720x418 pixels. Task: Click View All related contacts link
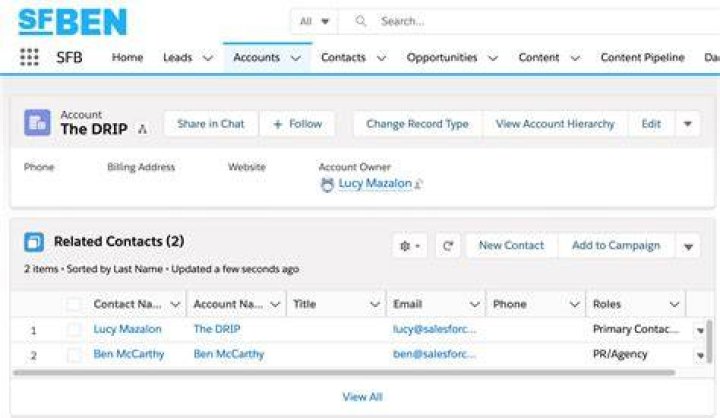[x=362, y=397]
